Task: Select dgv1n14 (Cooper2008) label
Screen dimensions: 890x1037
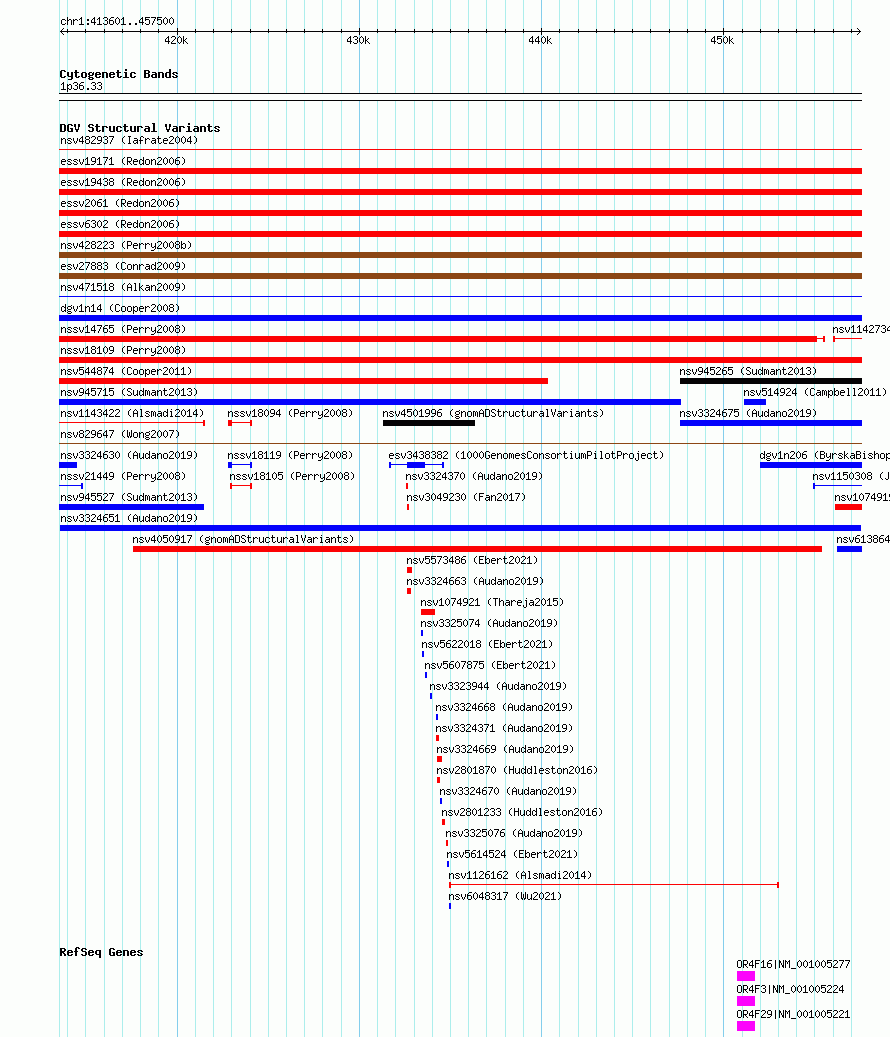Action: pos(120,309)
